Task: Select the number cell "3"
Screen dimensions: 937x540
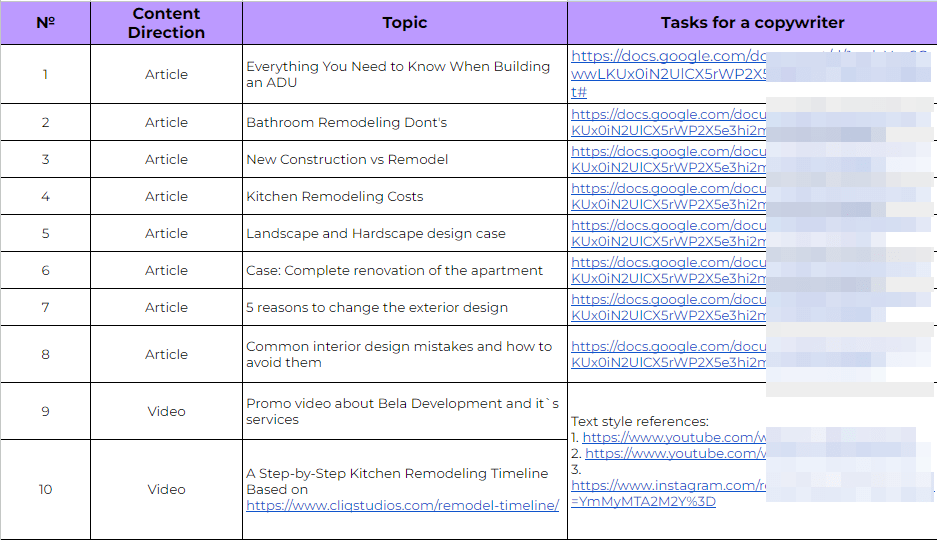Action: pos(45,159)
